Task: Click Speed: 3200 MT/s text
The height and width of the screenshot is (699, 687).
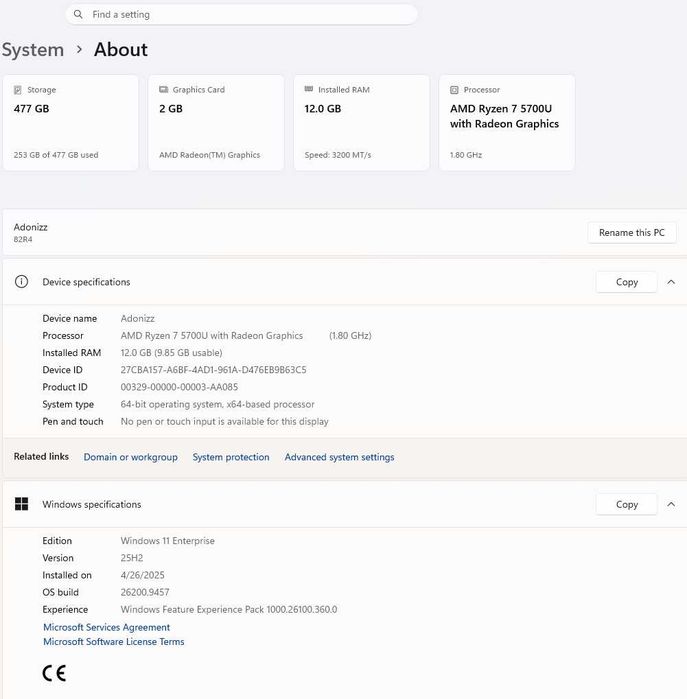Action: click(338, 155)
